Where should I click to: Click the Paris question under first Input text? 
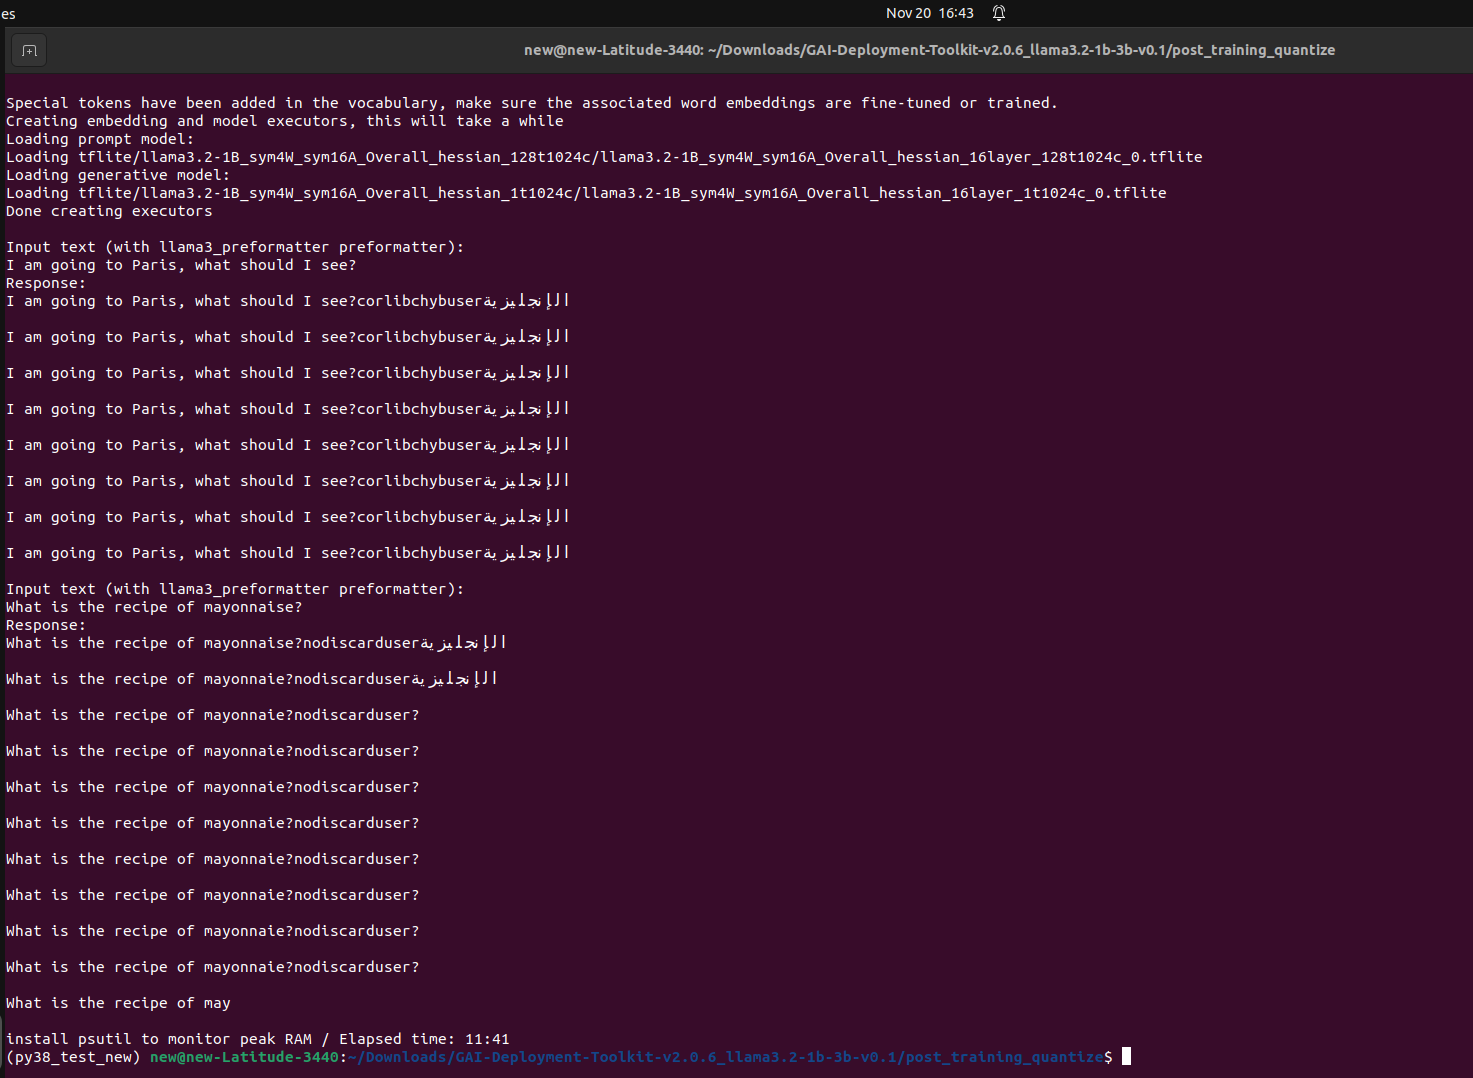click(181, 265)
